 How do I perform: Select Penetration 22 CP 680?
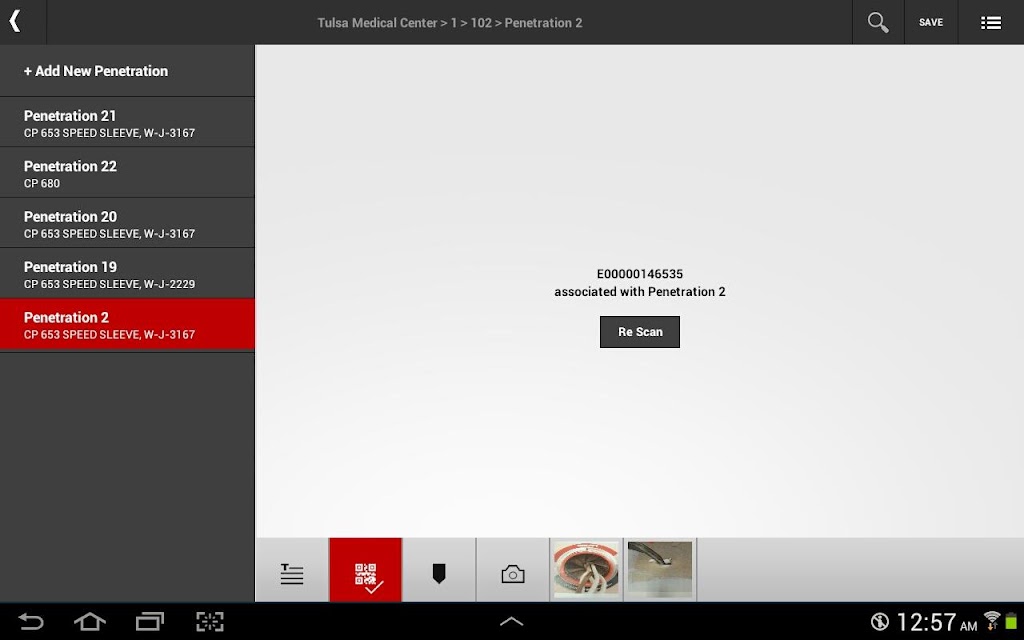(127, 172)
